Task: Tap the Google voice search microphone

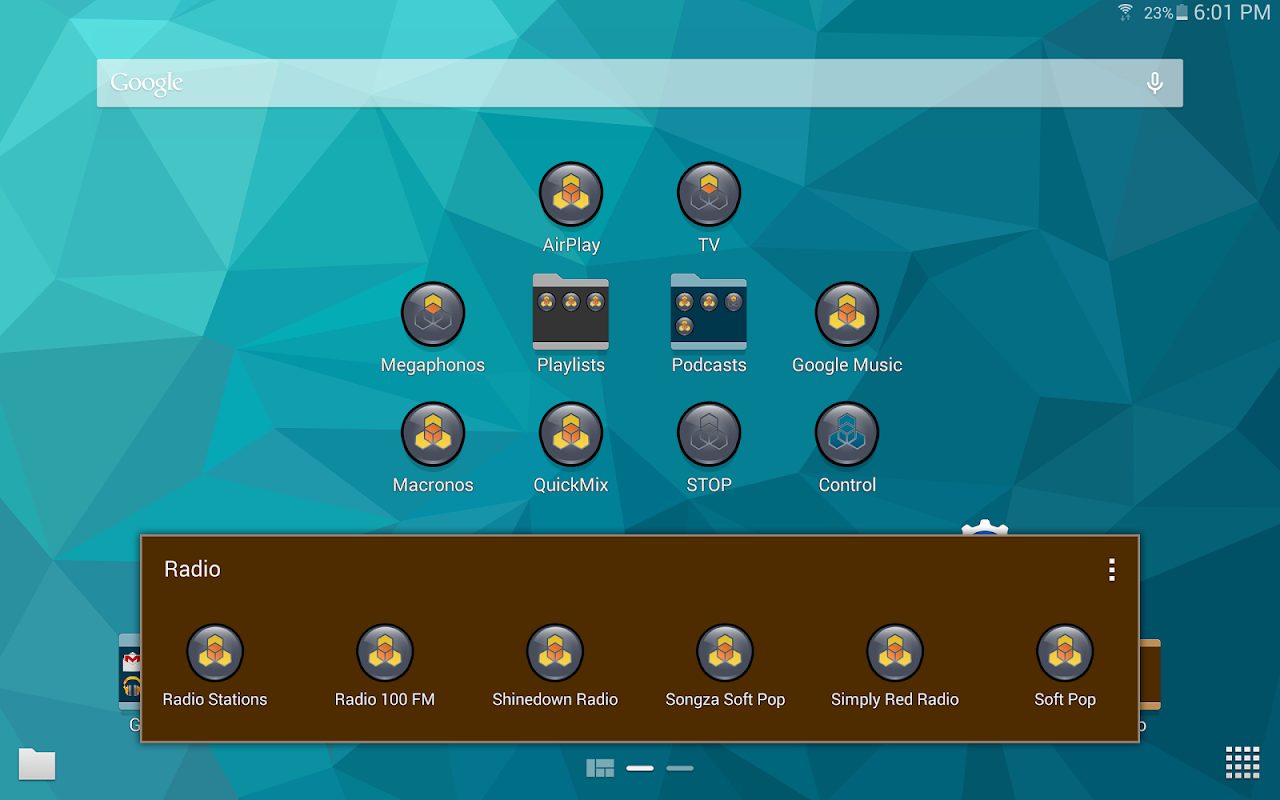Action: [1155, 83]
